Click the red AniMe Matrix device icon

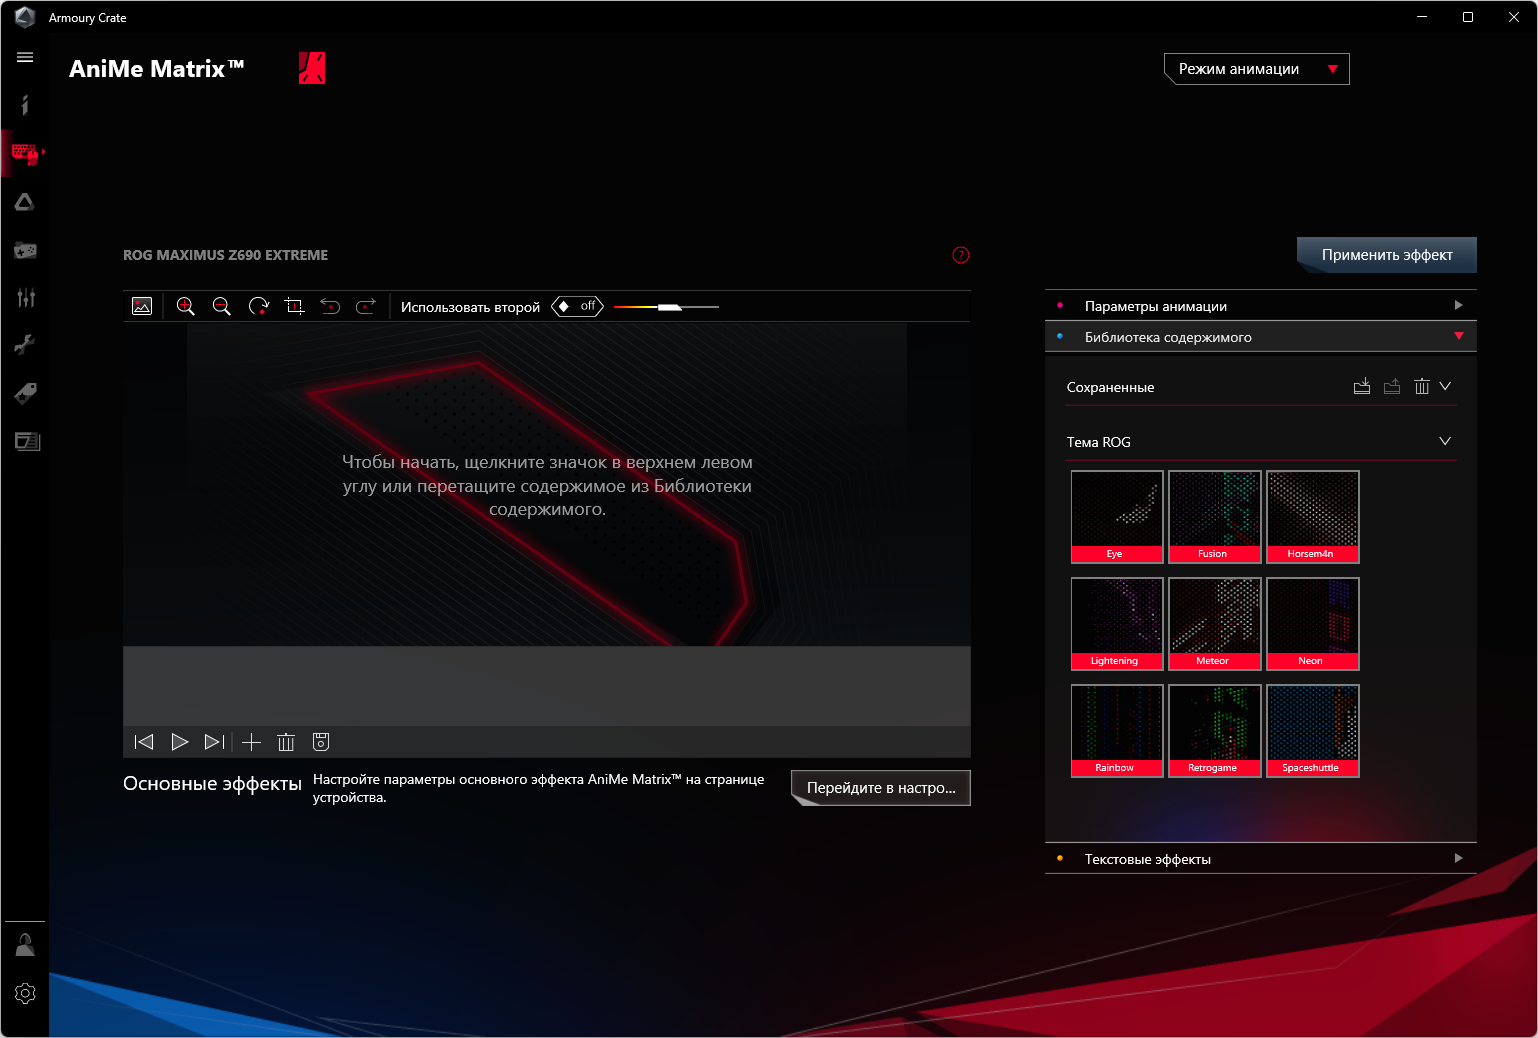[312, 68]
